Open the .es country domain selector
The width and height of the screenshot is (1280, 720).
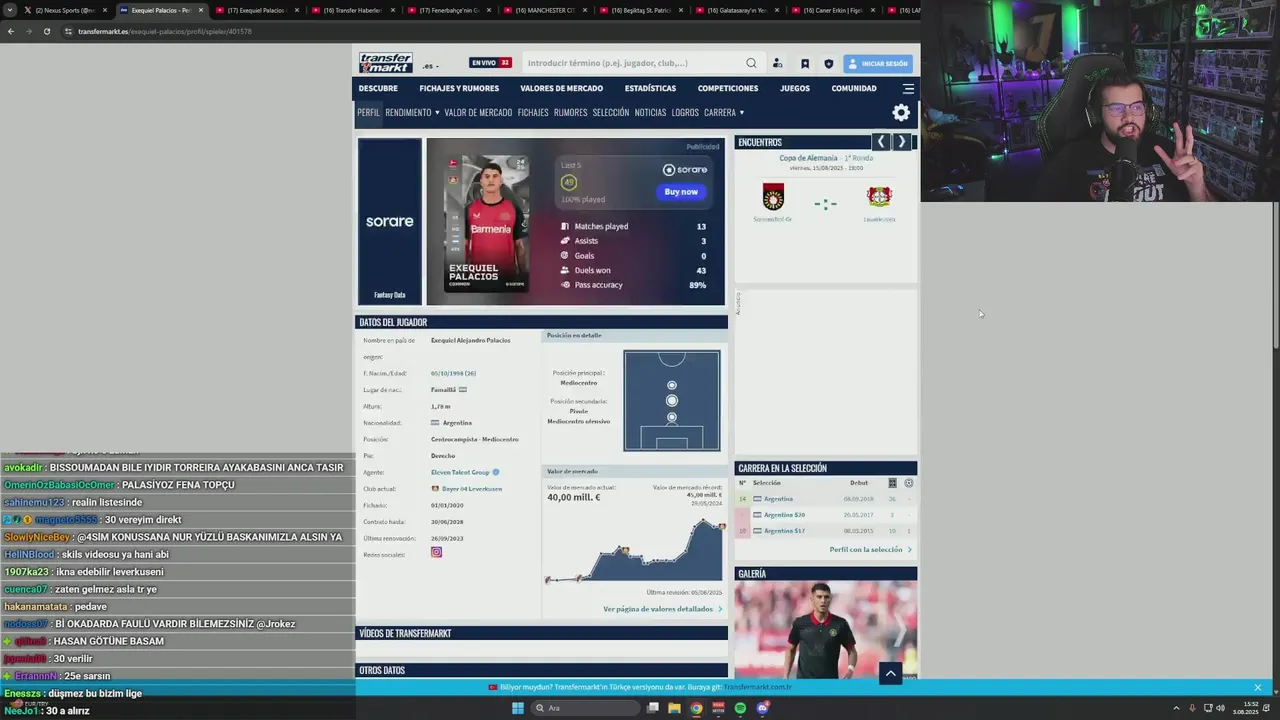431,66
